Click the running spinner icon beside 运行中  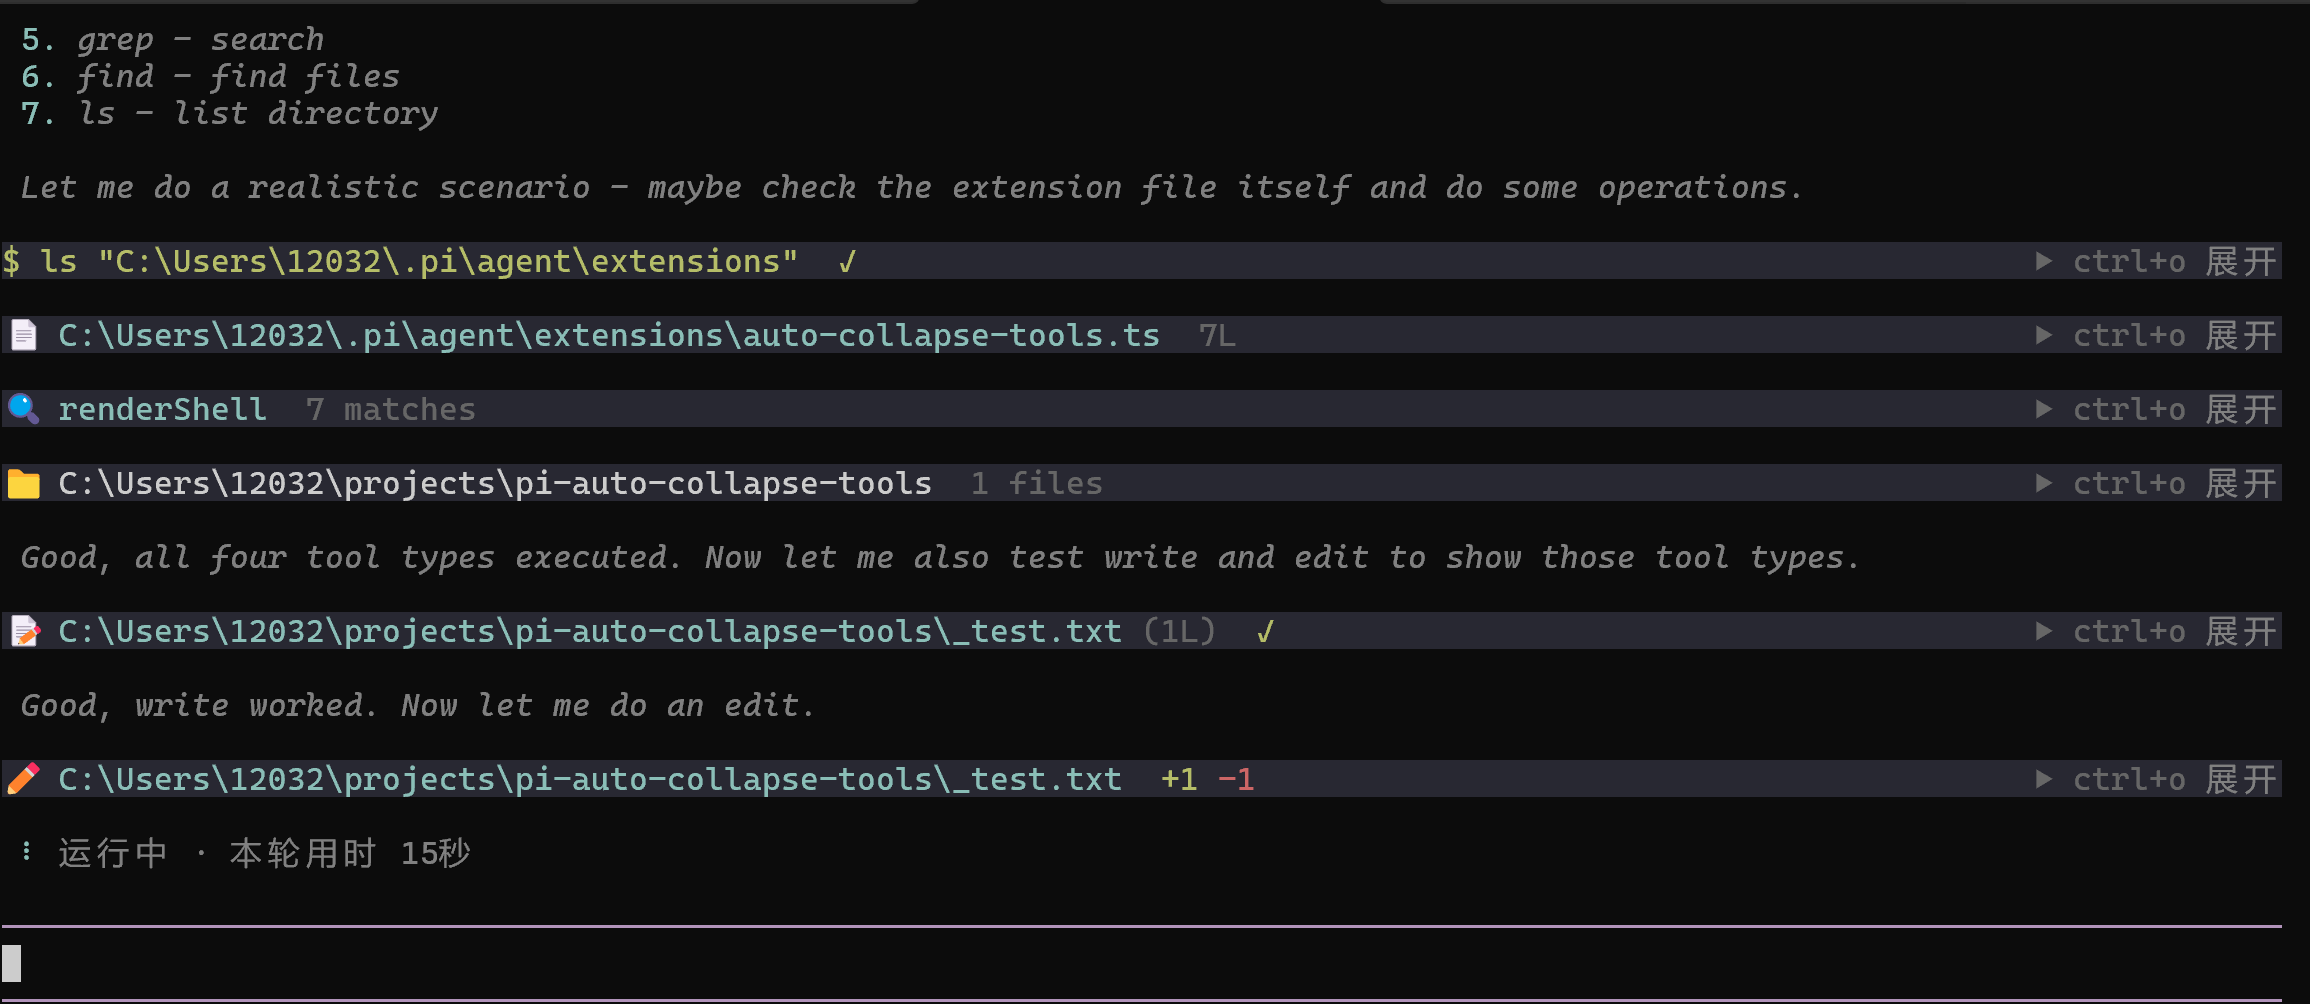[x=27, y=852]
